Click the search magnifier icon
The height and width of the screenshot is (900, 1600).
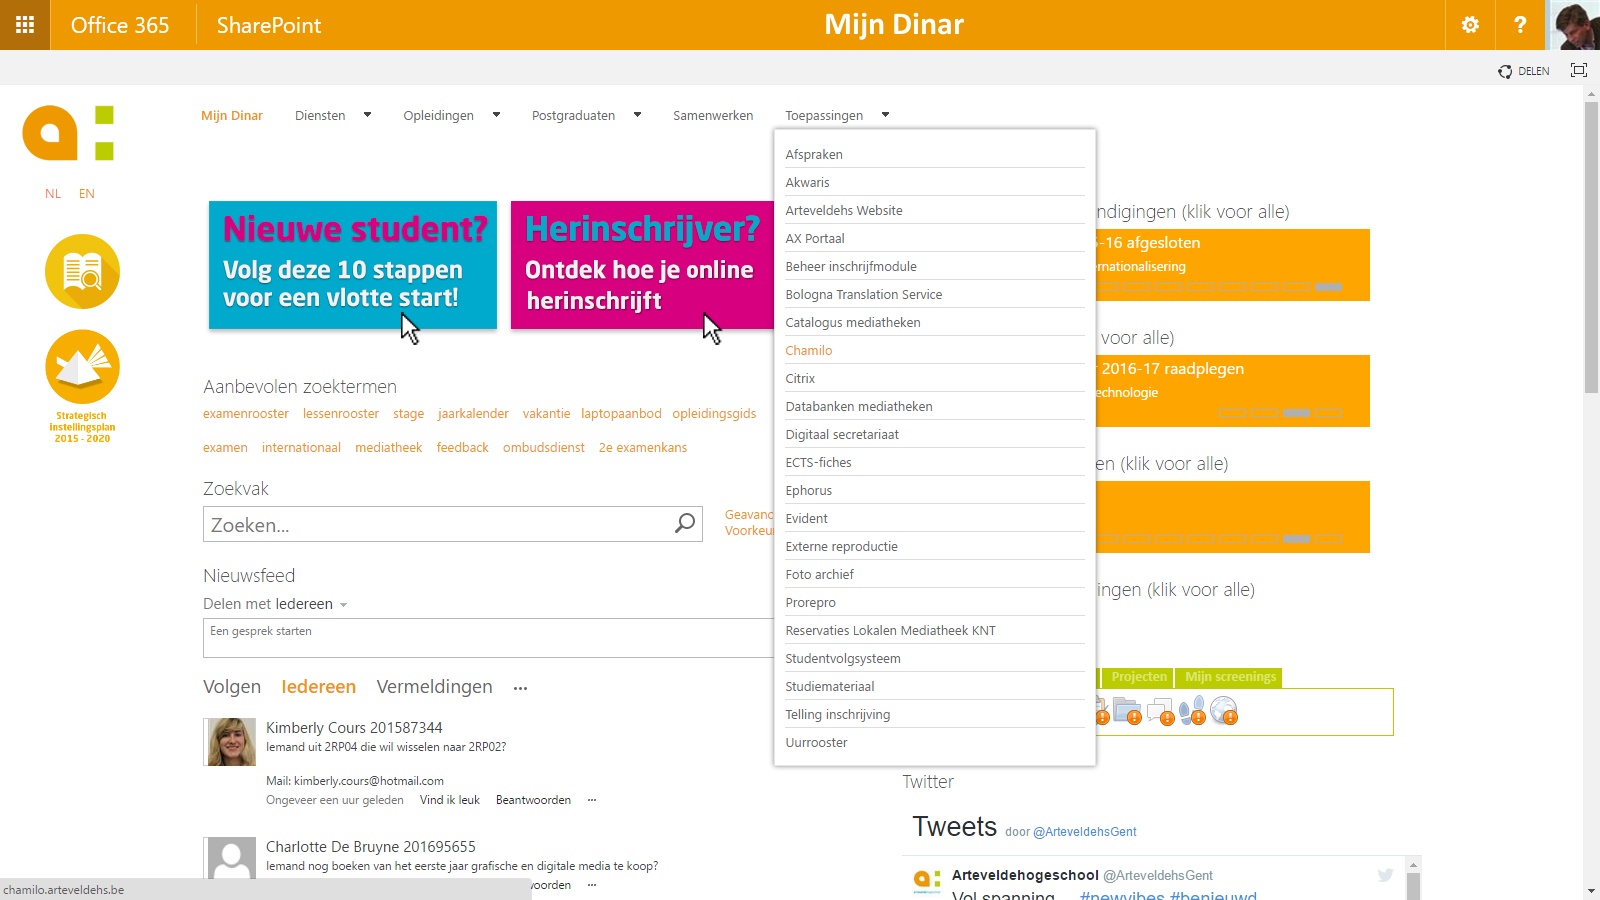(x=685, y=523)
